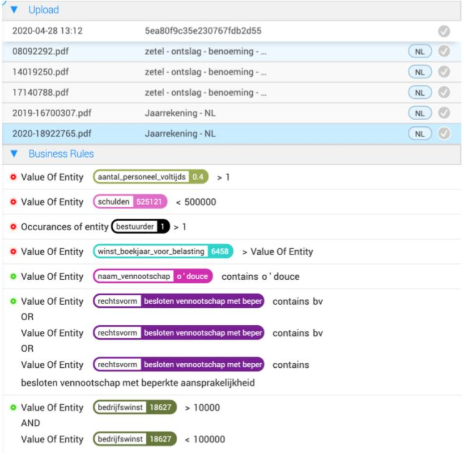The height and width of the screenshot is (453, 464).
Task: Click naam_vennootschap o'douce entity tag
Action: [x=153, y=276]
